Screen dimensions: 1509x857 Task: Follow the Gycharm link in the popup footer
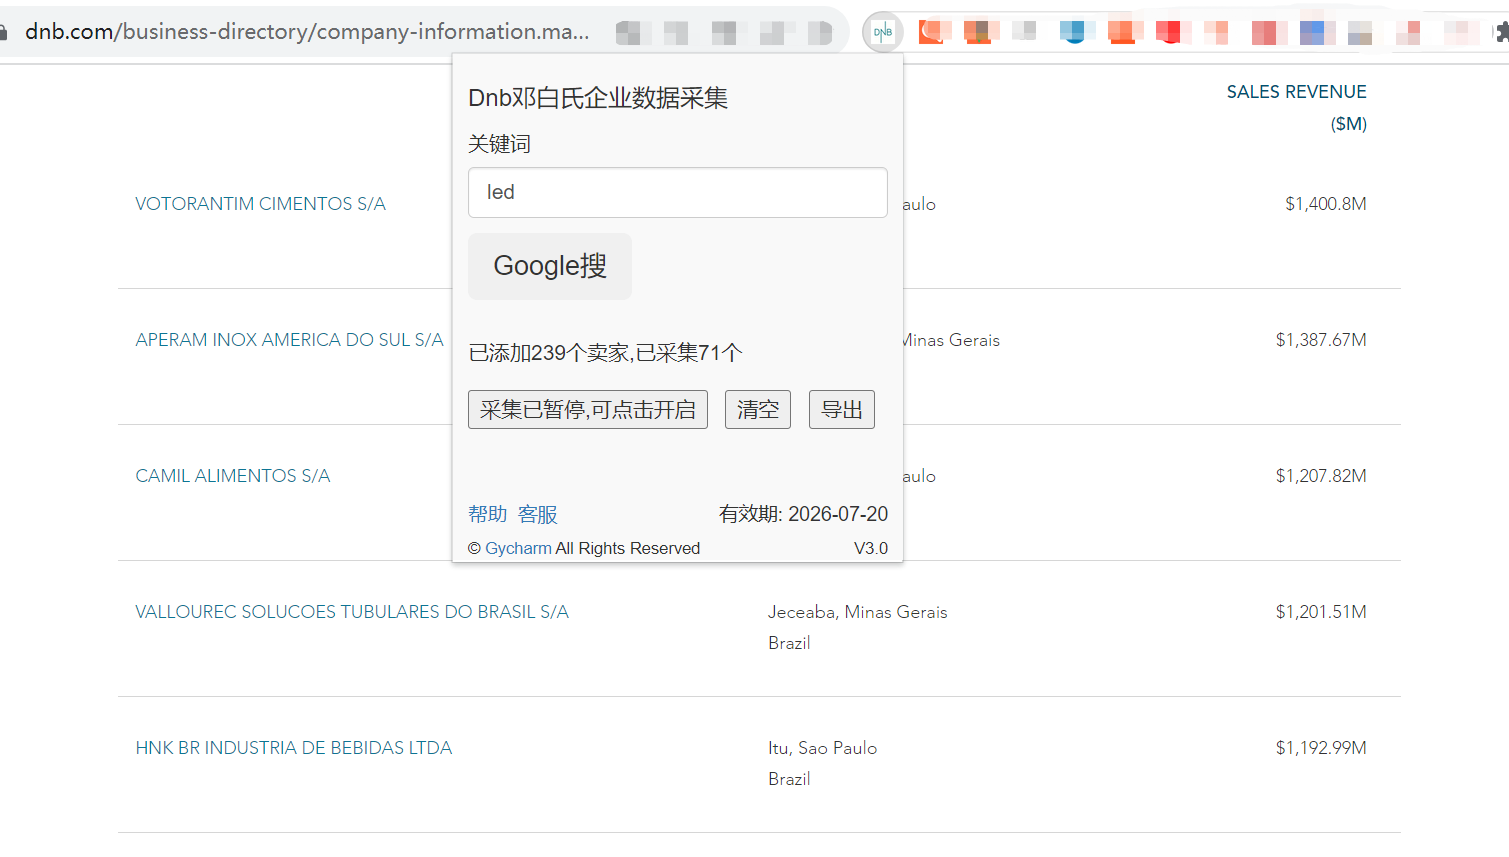click(x=518, y=548)
